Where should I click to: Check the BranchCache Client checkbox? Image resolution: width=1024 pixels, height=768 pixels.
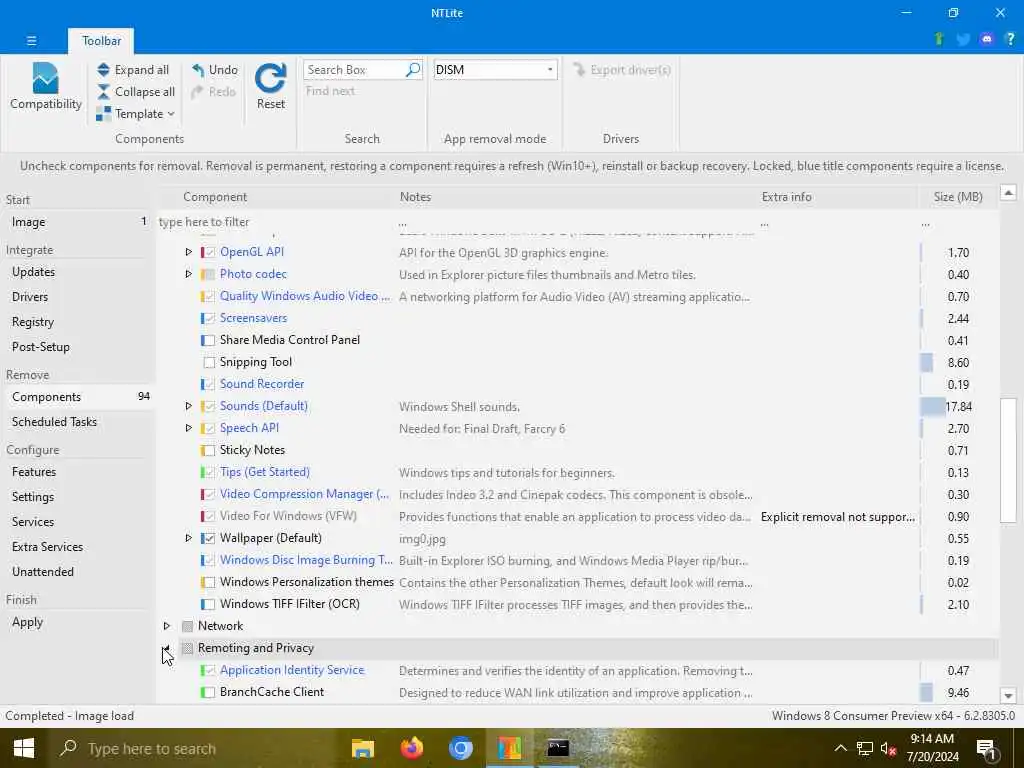(208, 692)
